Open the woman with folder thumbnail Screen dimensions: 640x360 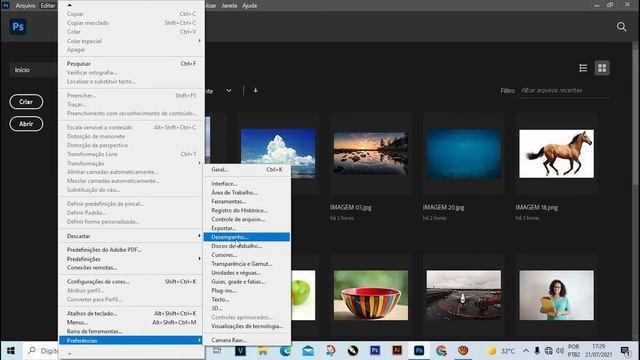(x=556, y=295)
